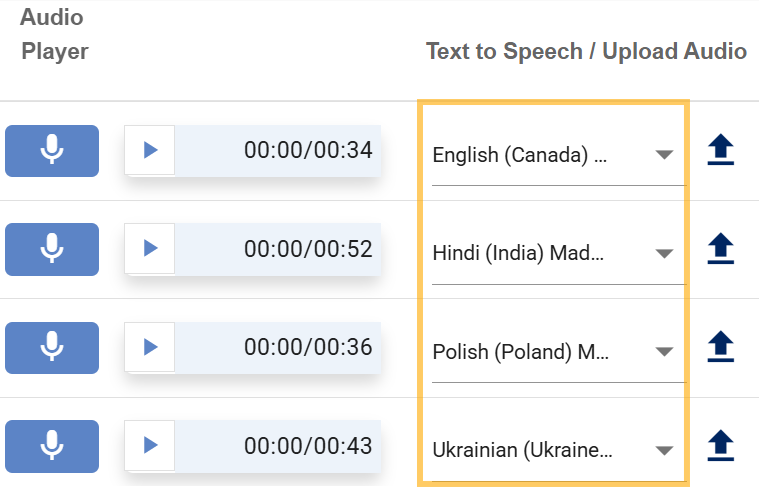Upload audio for the English (Canada) row
This screenshot has width=759, height=487.
point(721,151)
